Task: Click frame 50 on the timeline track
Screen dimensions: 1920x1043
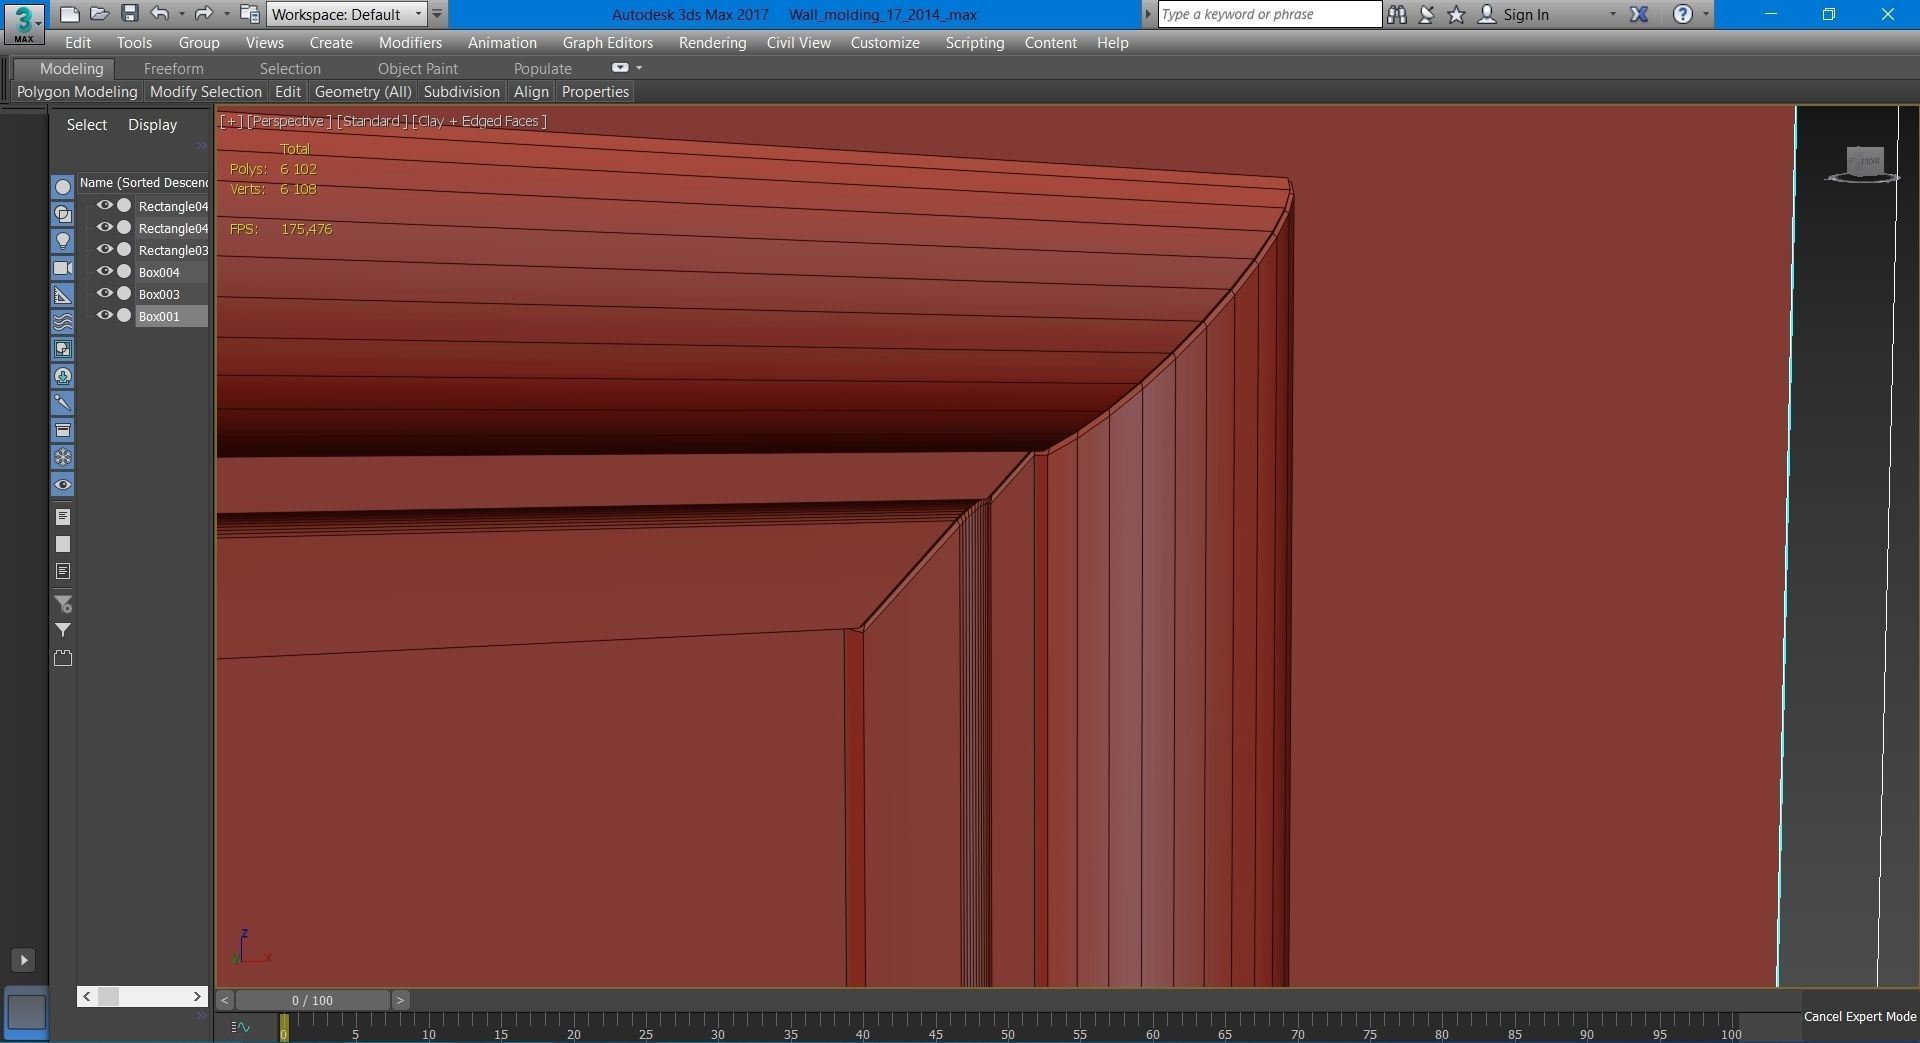Action: point(1007,1027)
